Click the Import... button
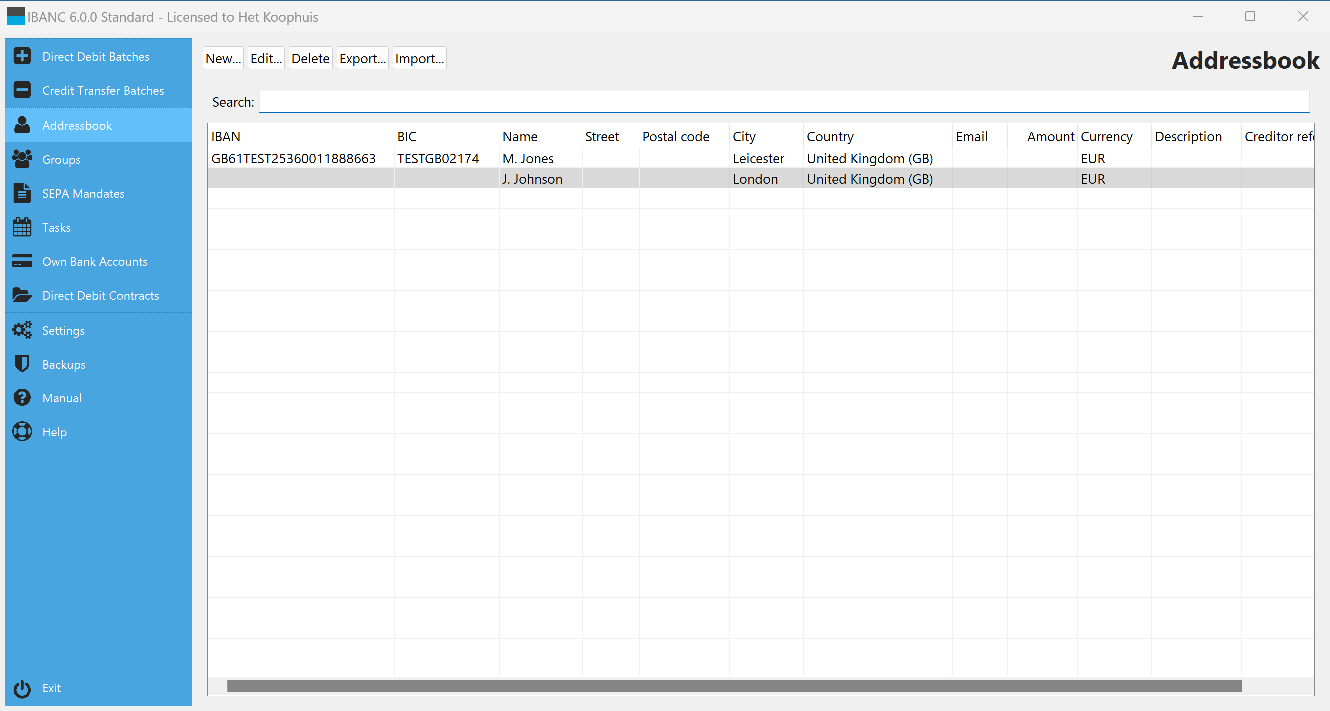Image resolution: width=1330 pixels, height=711 pixels. tap(419, 59)
